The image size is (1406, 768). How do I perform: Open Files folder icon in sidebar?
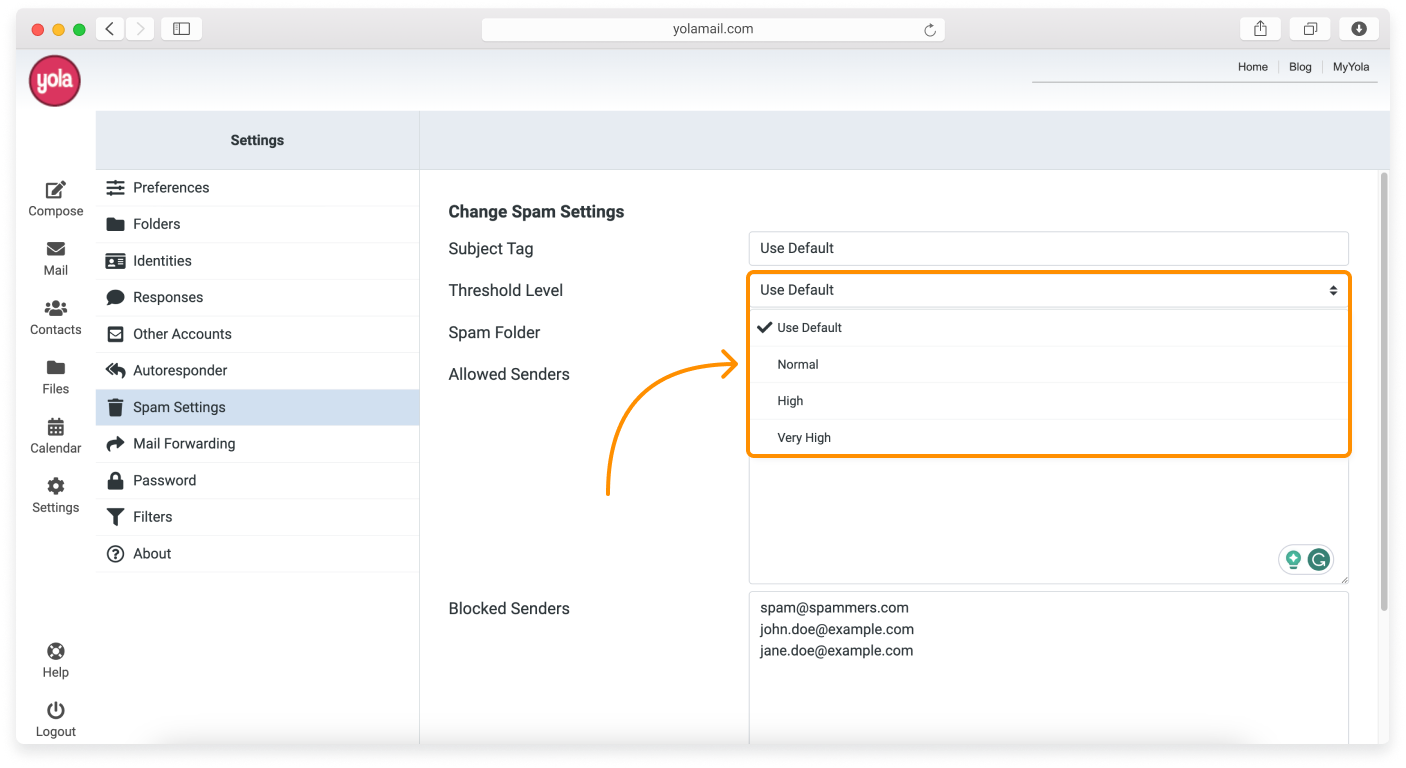56,368
